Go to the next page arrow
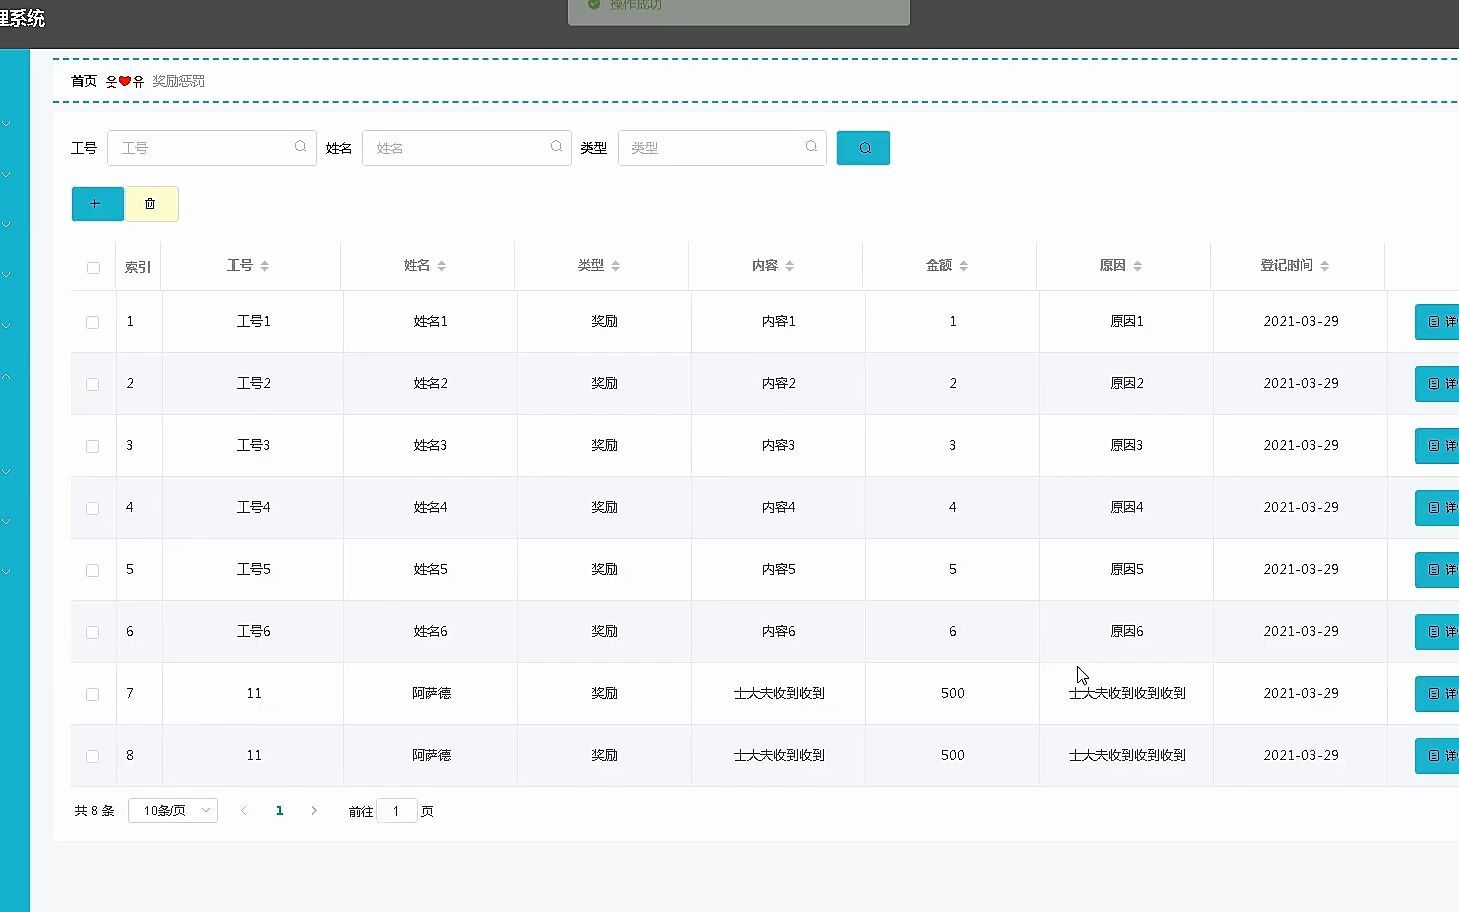 (x=314, y=811)
